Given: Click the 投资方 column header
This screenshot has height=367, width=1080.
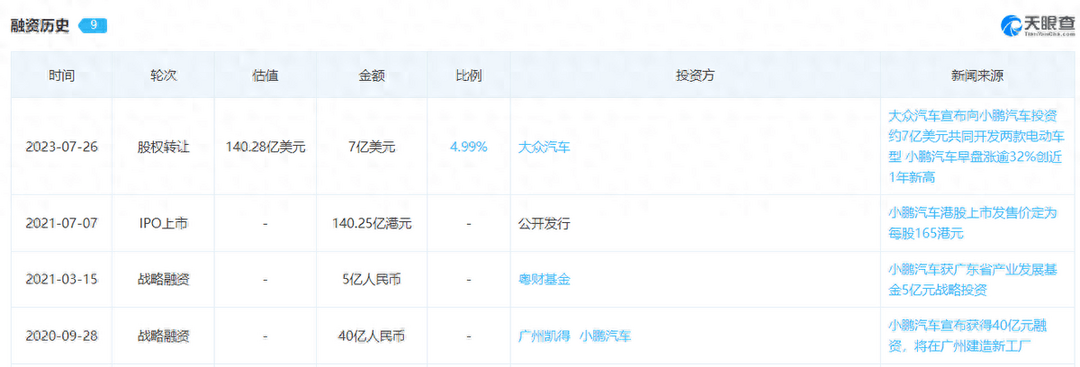Looking at the screenshot, I should [x=695, y=75].
